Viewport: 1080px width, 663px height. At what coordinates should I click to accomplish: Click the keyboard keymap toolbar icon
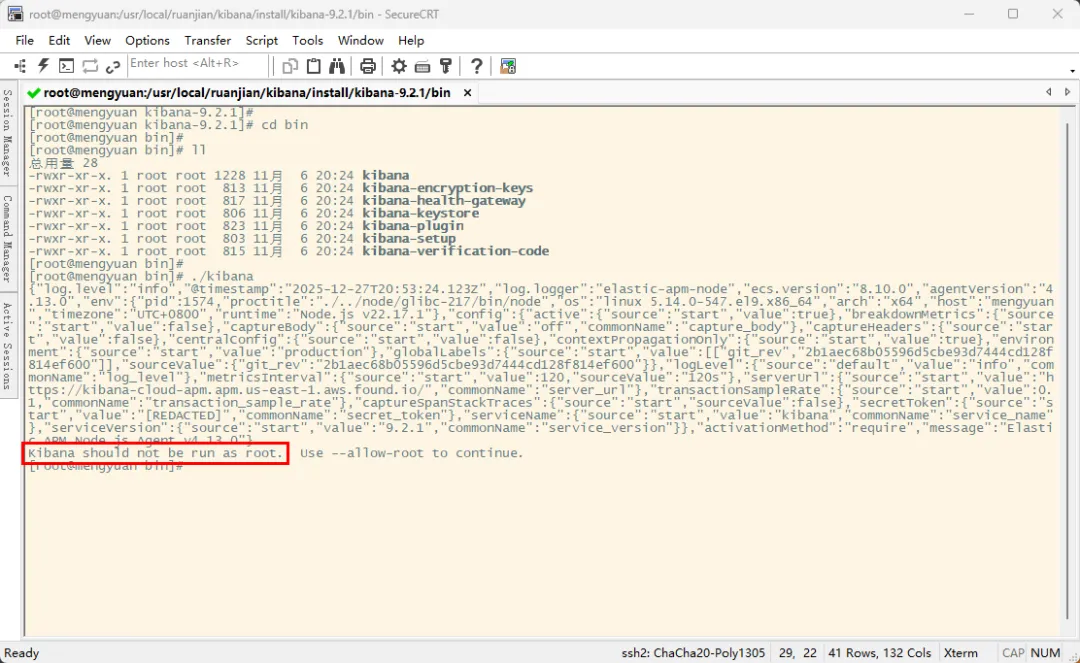pos(422,66)
